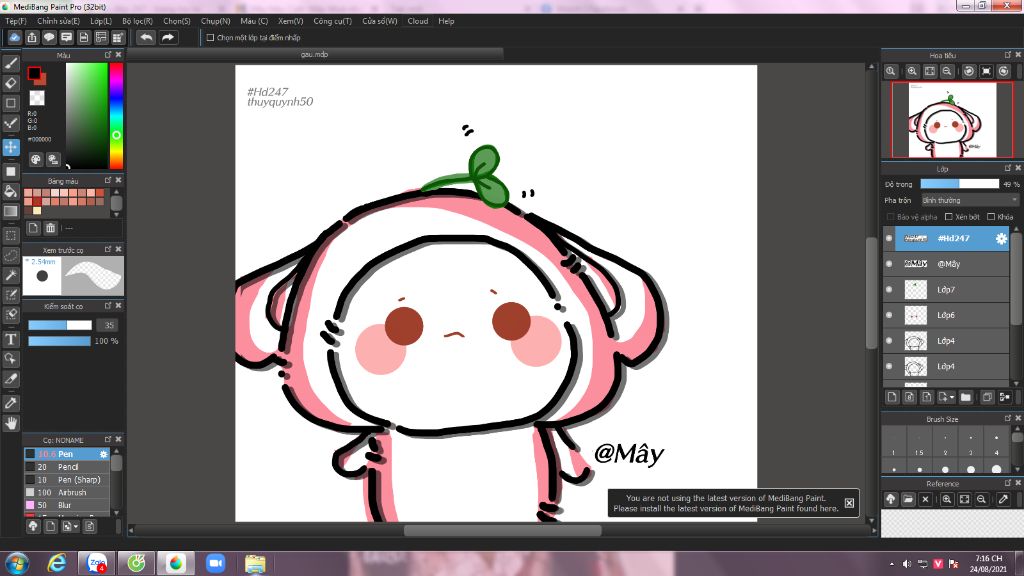
Task: Adjust the Độ trong opacity slider
Action: pos(959,184)
